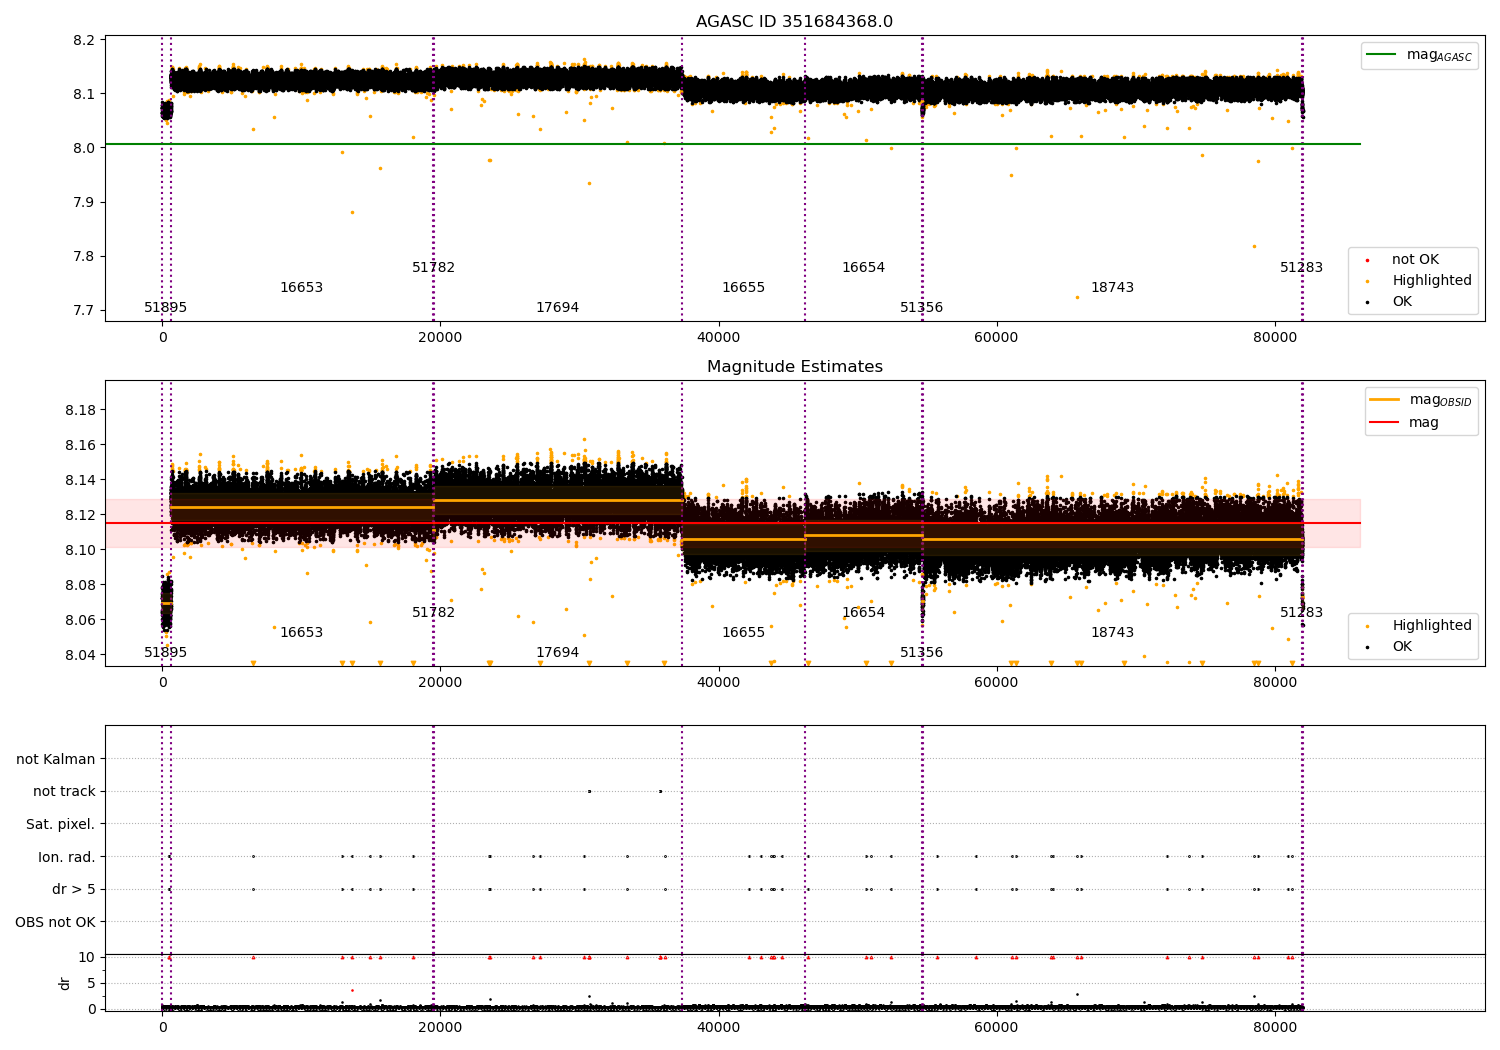This screenshot has width=1500, height=1050.
Task: Click x-axis tick 20000 below the top panel
Action: [440, 337]
